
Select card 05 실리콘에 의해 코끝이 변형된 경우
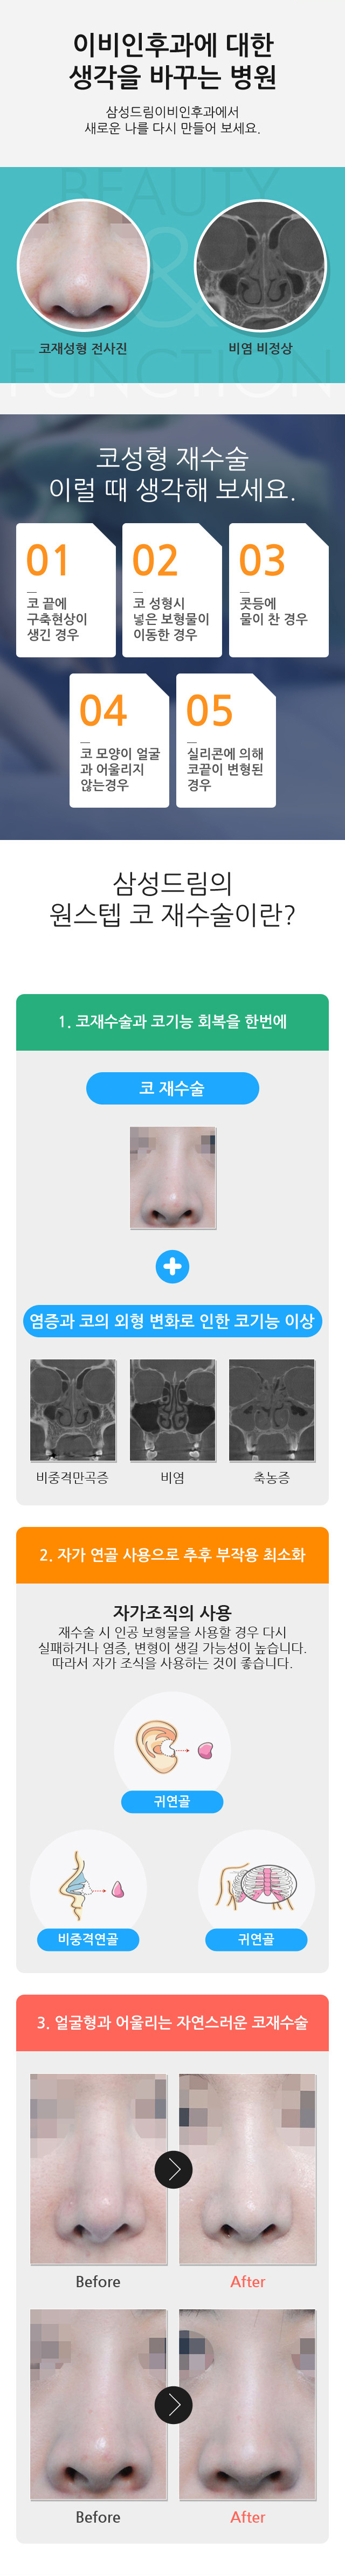pos(226,740)
